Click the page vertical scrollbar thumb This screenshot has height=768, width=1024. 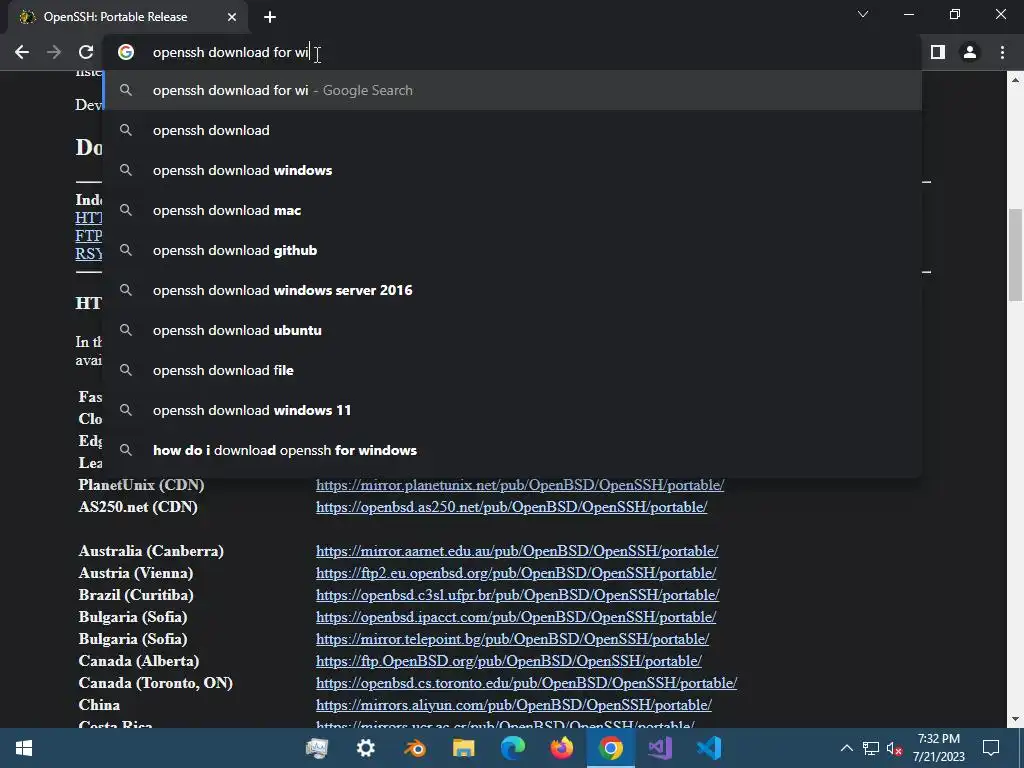[1014, 255]
